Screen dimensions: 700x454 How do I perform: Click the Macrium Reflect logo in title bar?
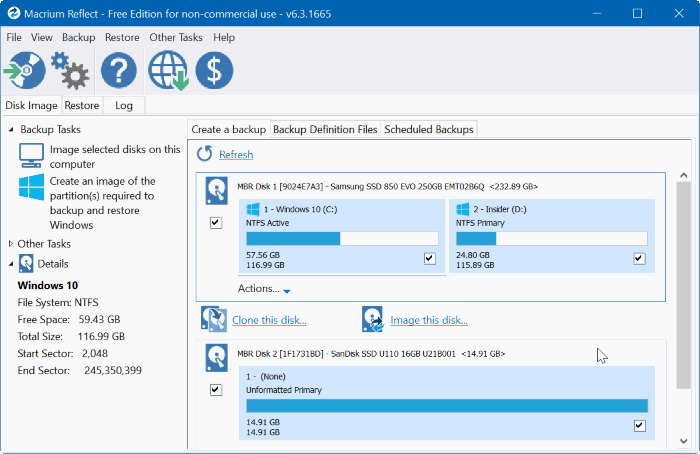pyautogui.click(x=13, y=13)
